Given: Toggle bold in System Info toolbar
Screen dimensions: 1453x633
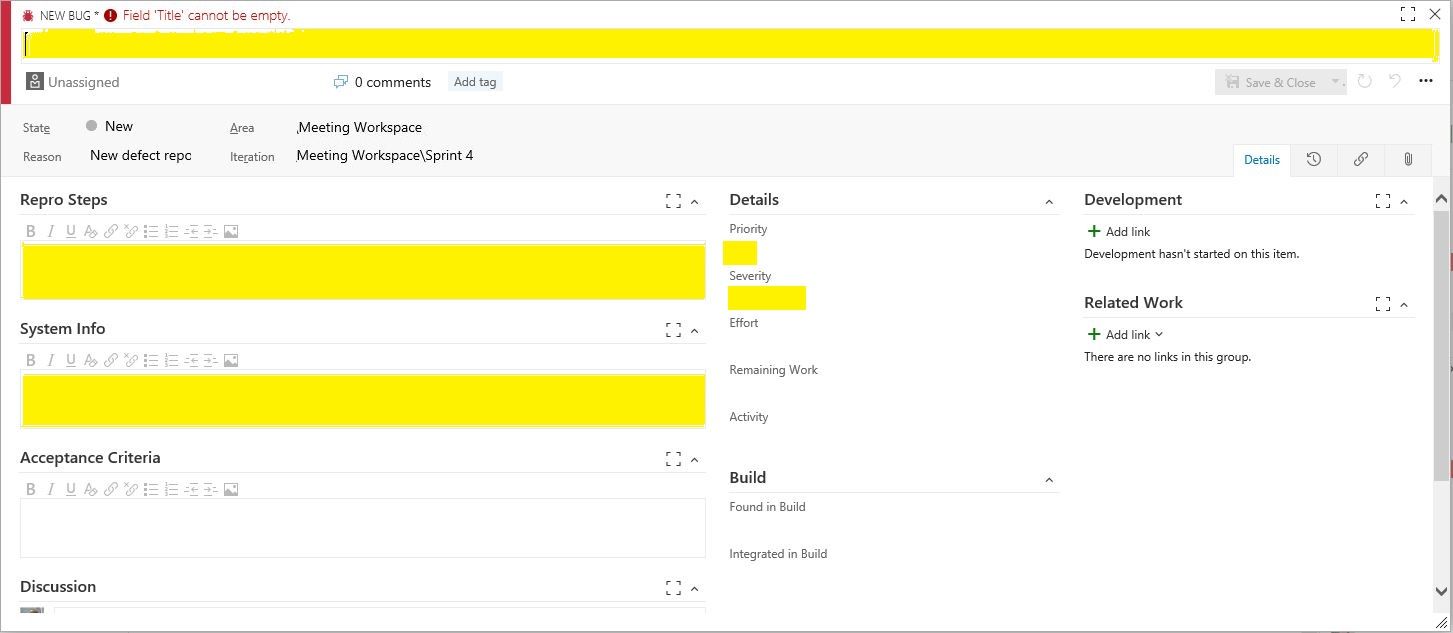Looking at the screenshot, I should tap(30, 360).
